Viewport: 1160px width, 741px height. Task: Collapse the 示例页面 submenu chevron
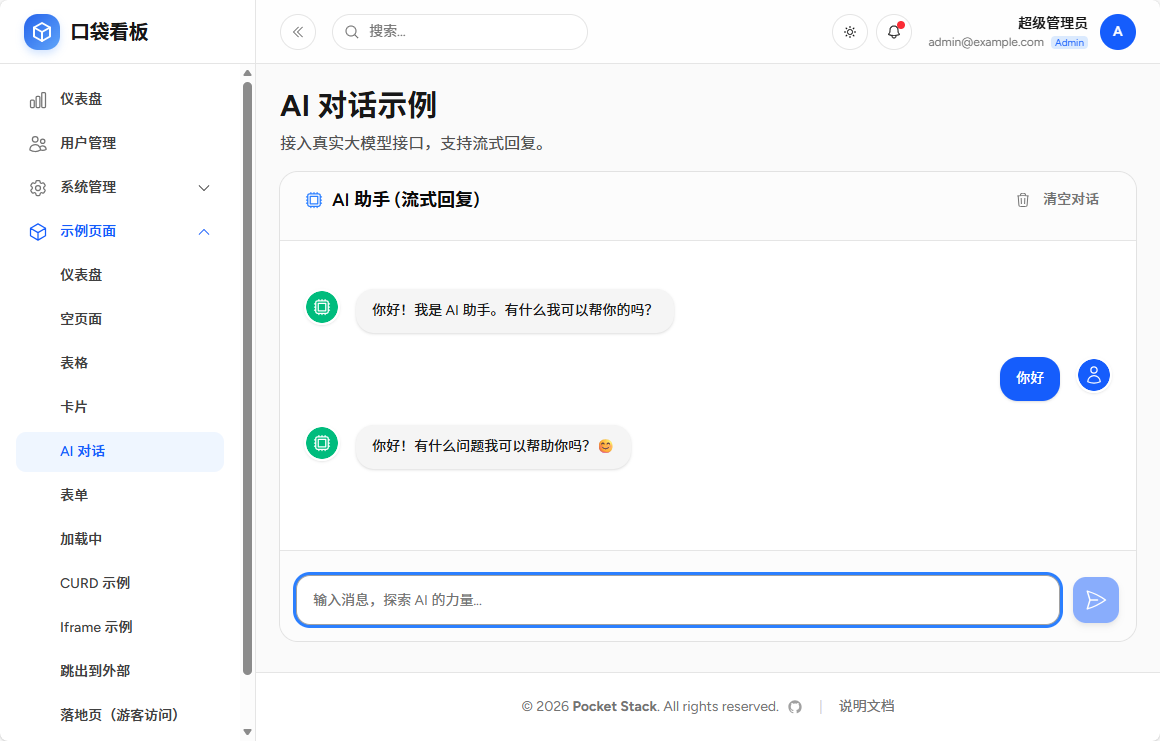click(x=204, y=231)
